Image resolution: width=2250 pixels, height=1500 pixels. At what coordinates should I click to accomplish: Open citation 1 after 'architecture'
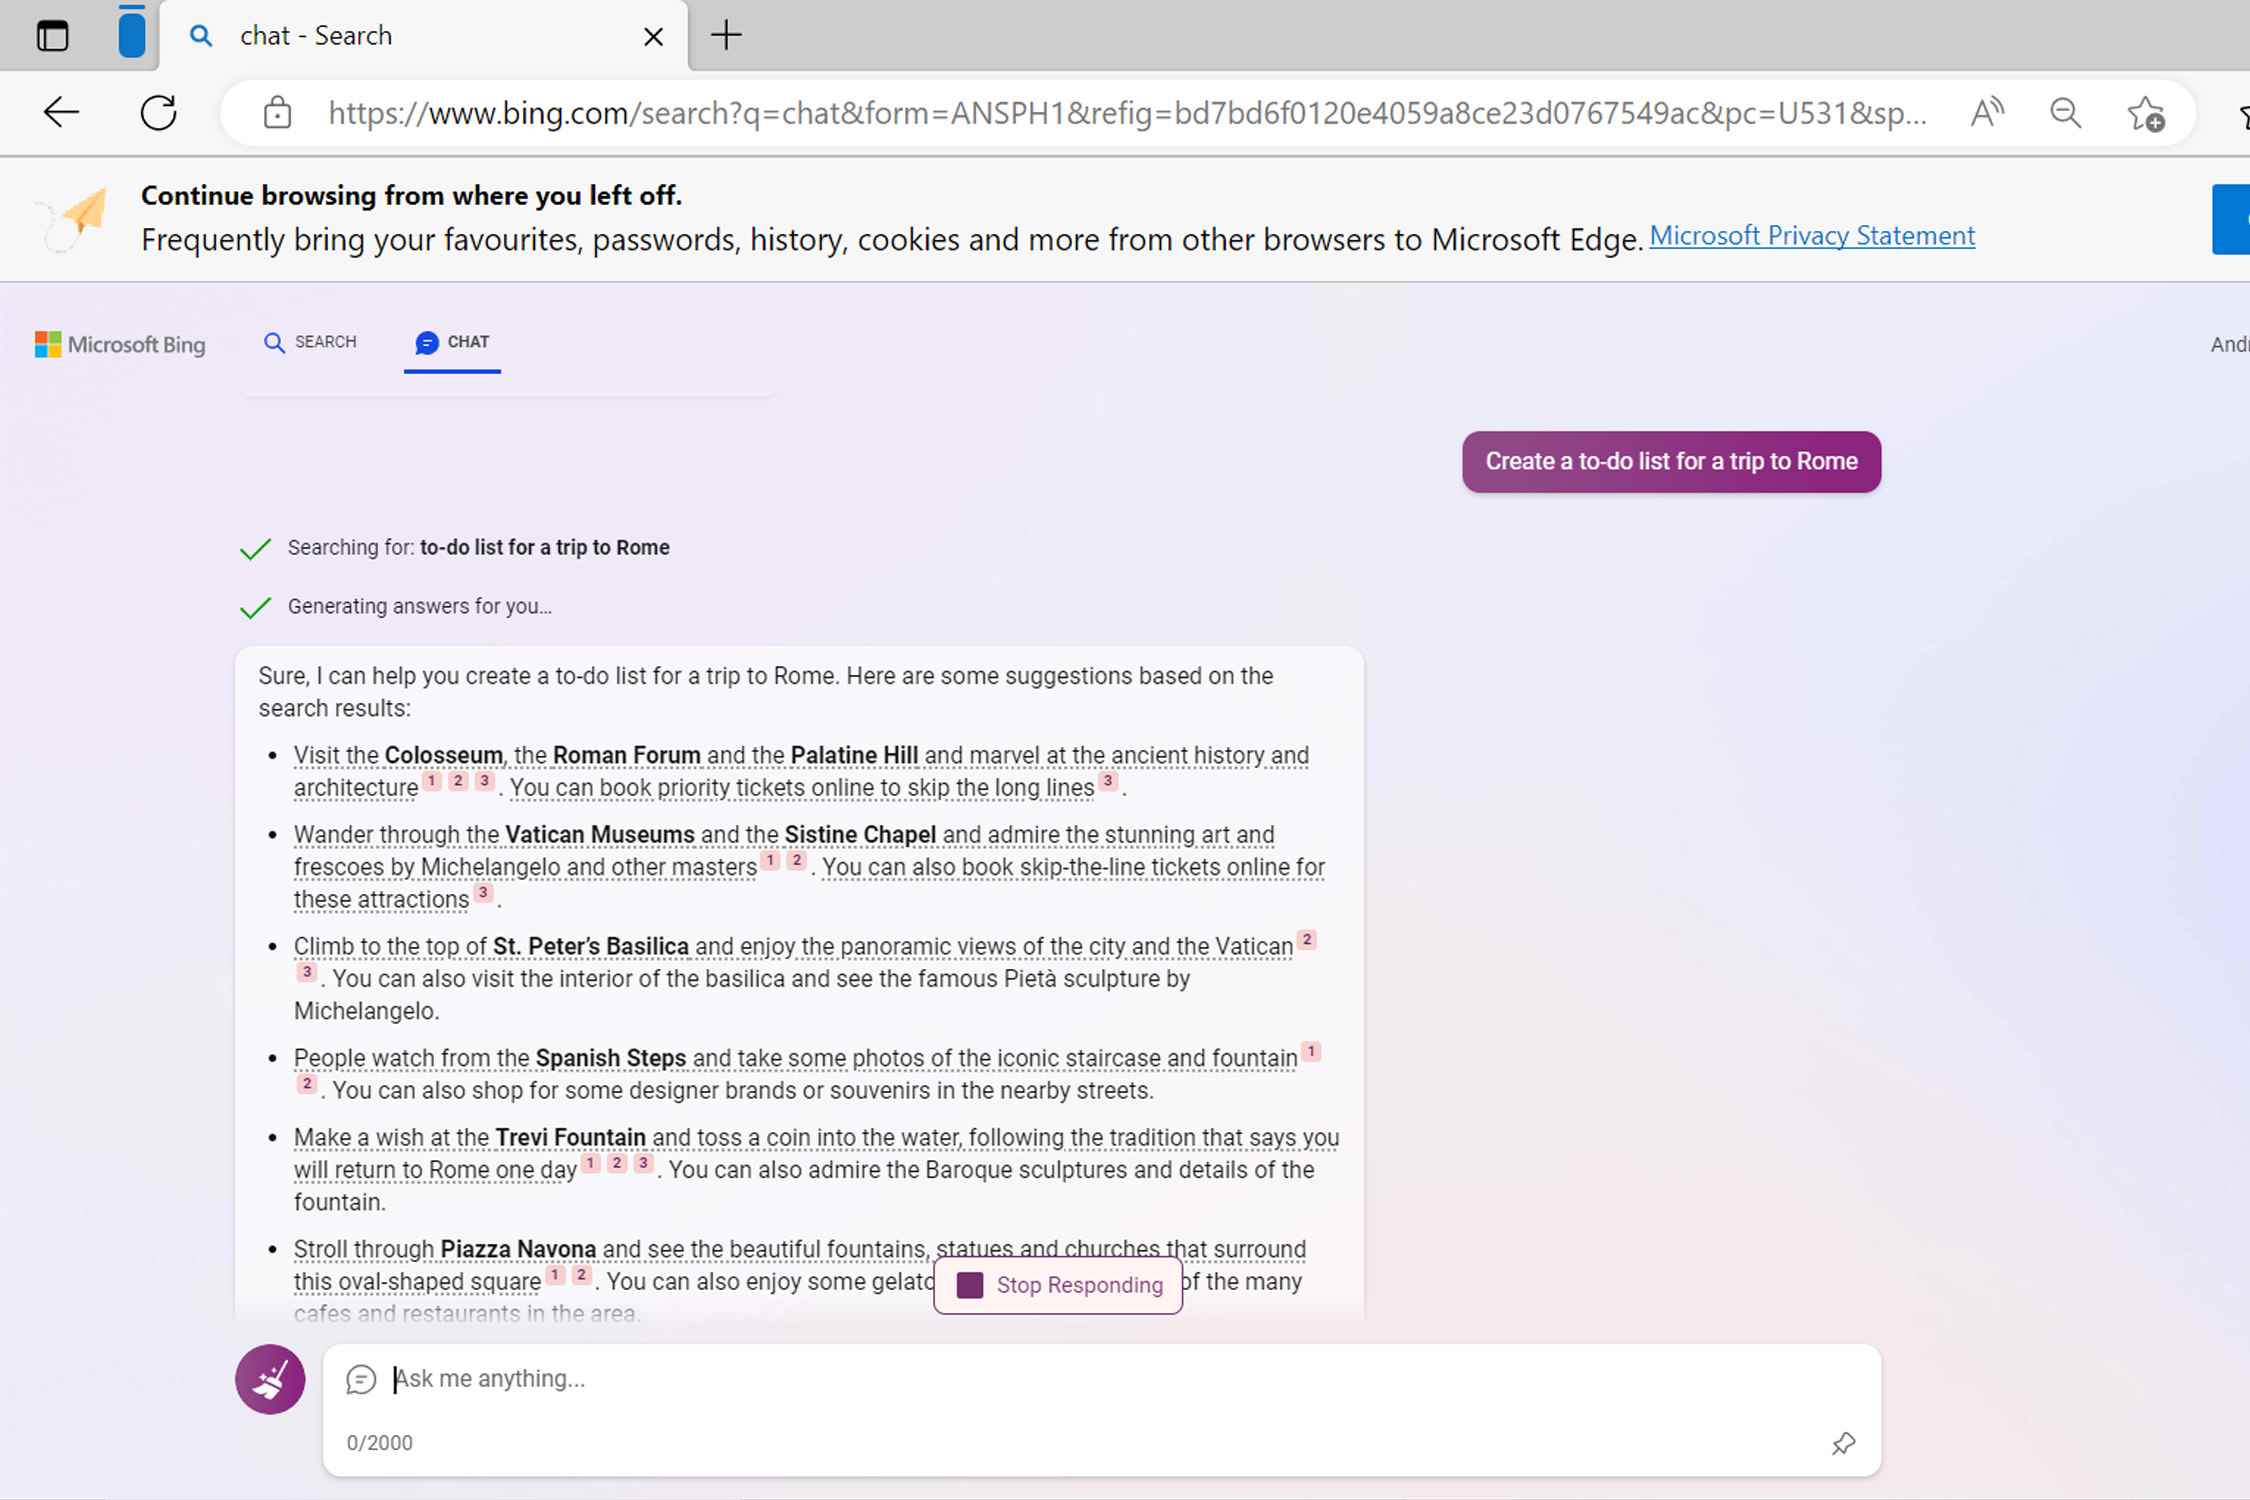pos(431,781)
